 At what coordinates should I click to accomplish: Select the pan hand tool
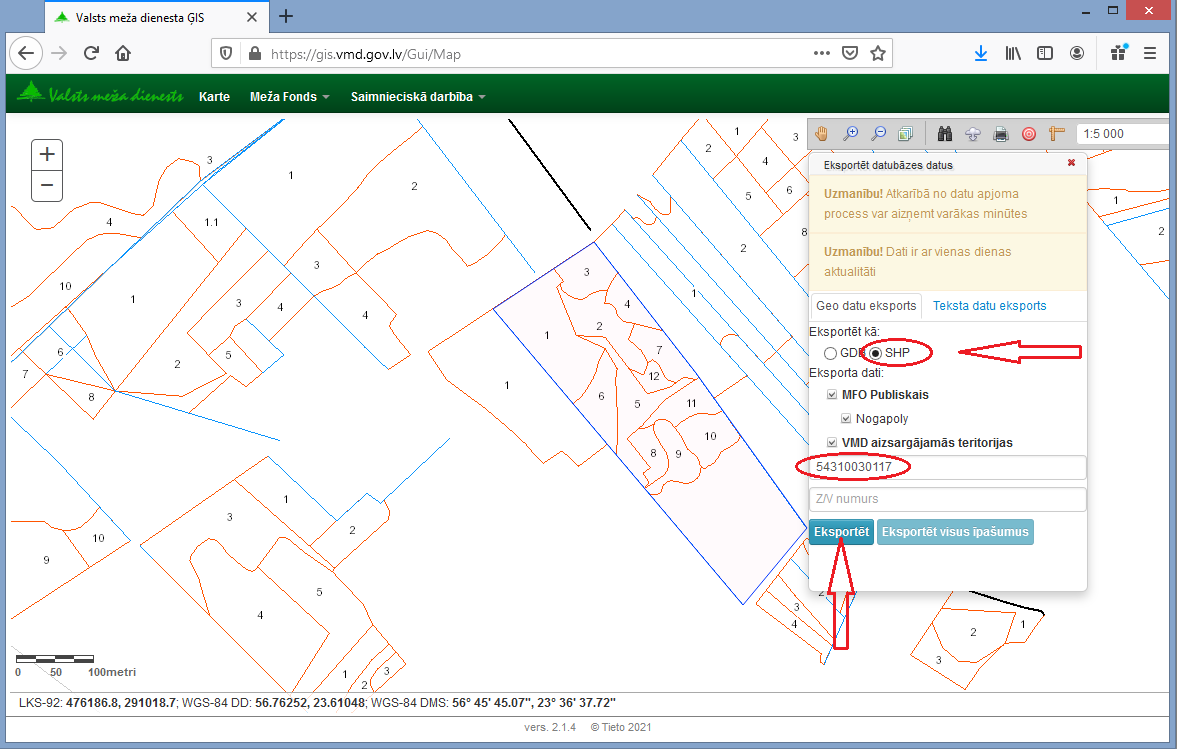tap(822, 133)
